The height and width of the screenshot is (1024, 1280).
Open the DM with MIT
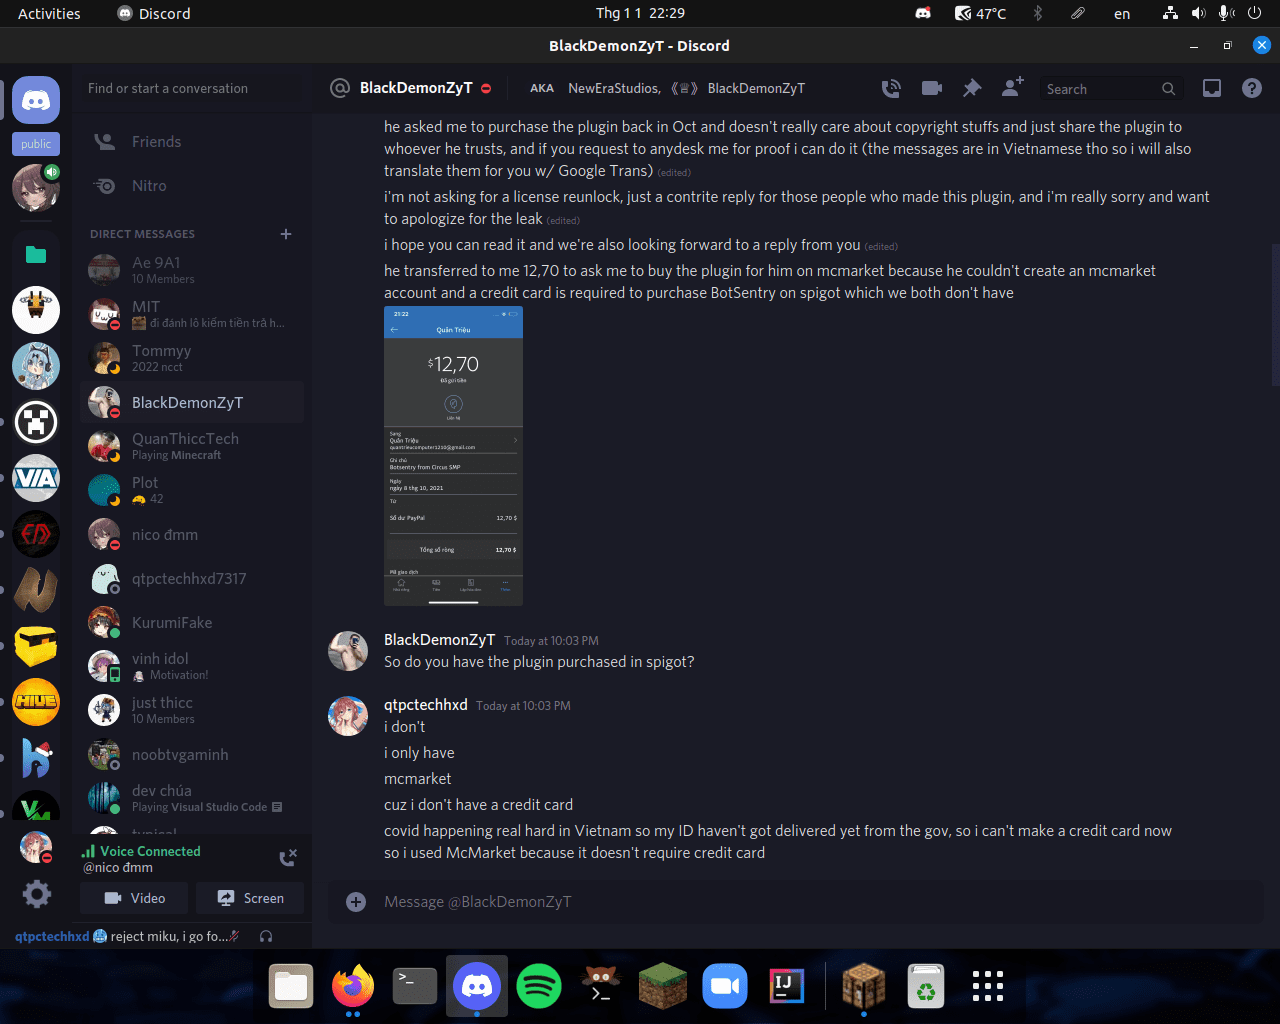(x=192, y=314)
